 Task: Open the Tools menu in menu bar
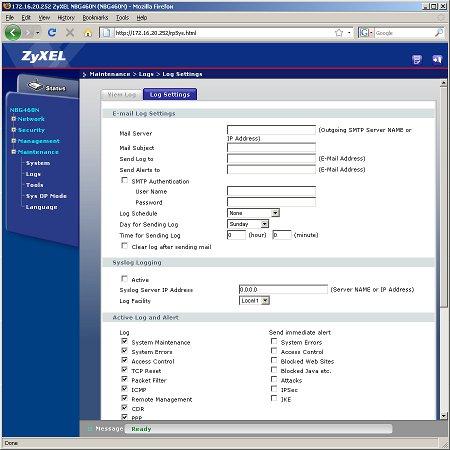pyautogui.click(x=122, y=18)
